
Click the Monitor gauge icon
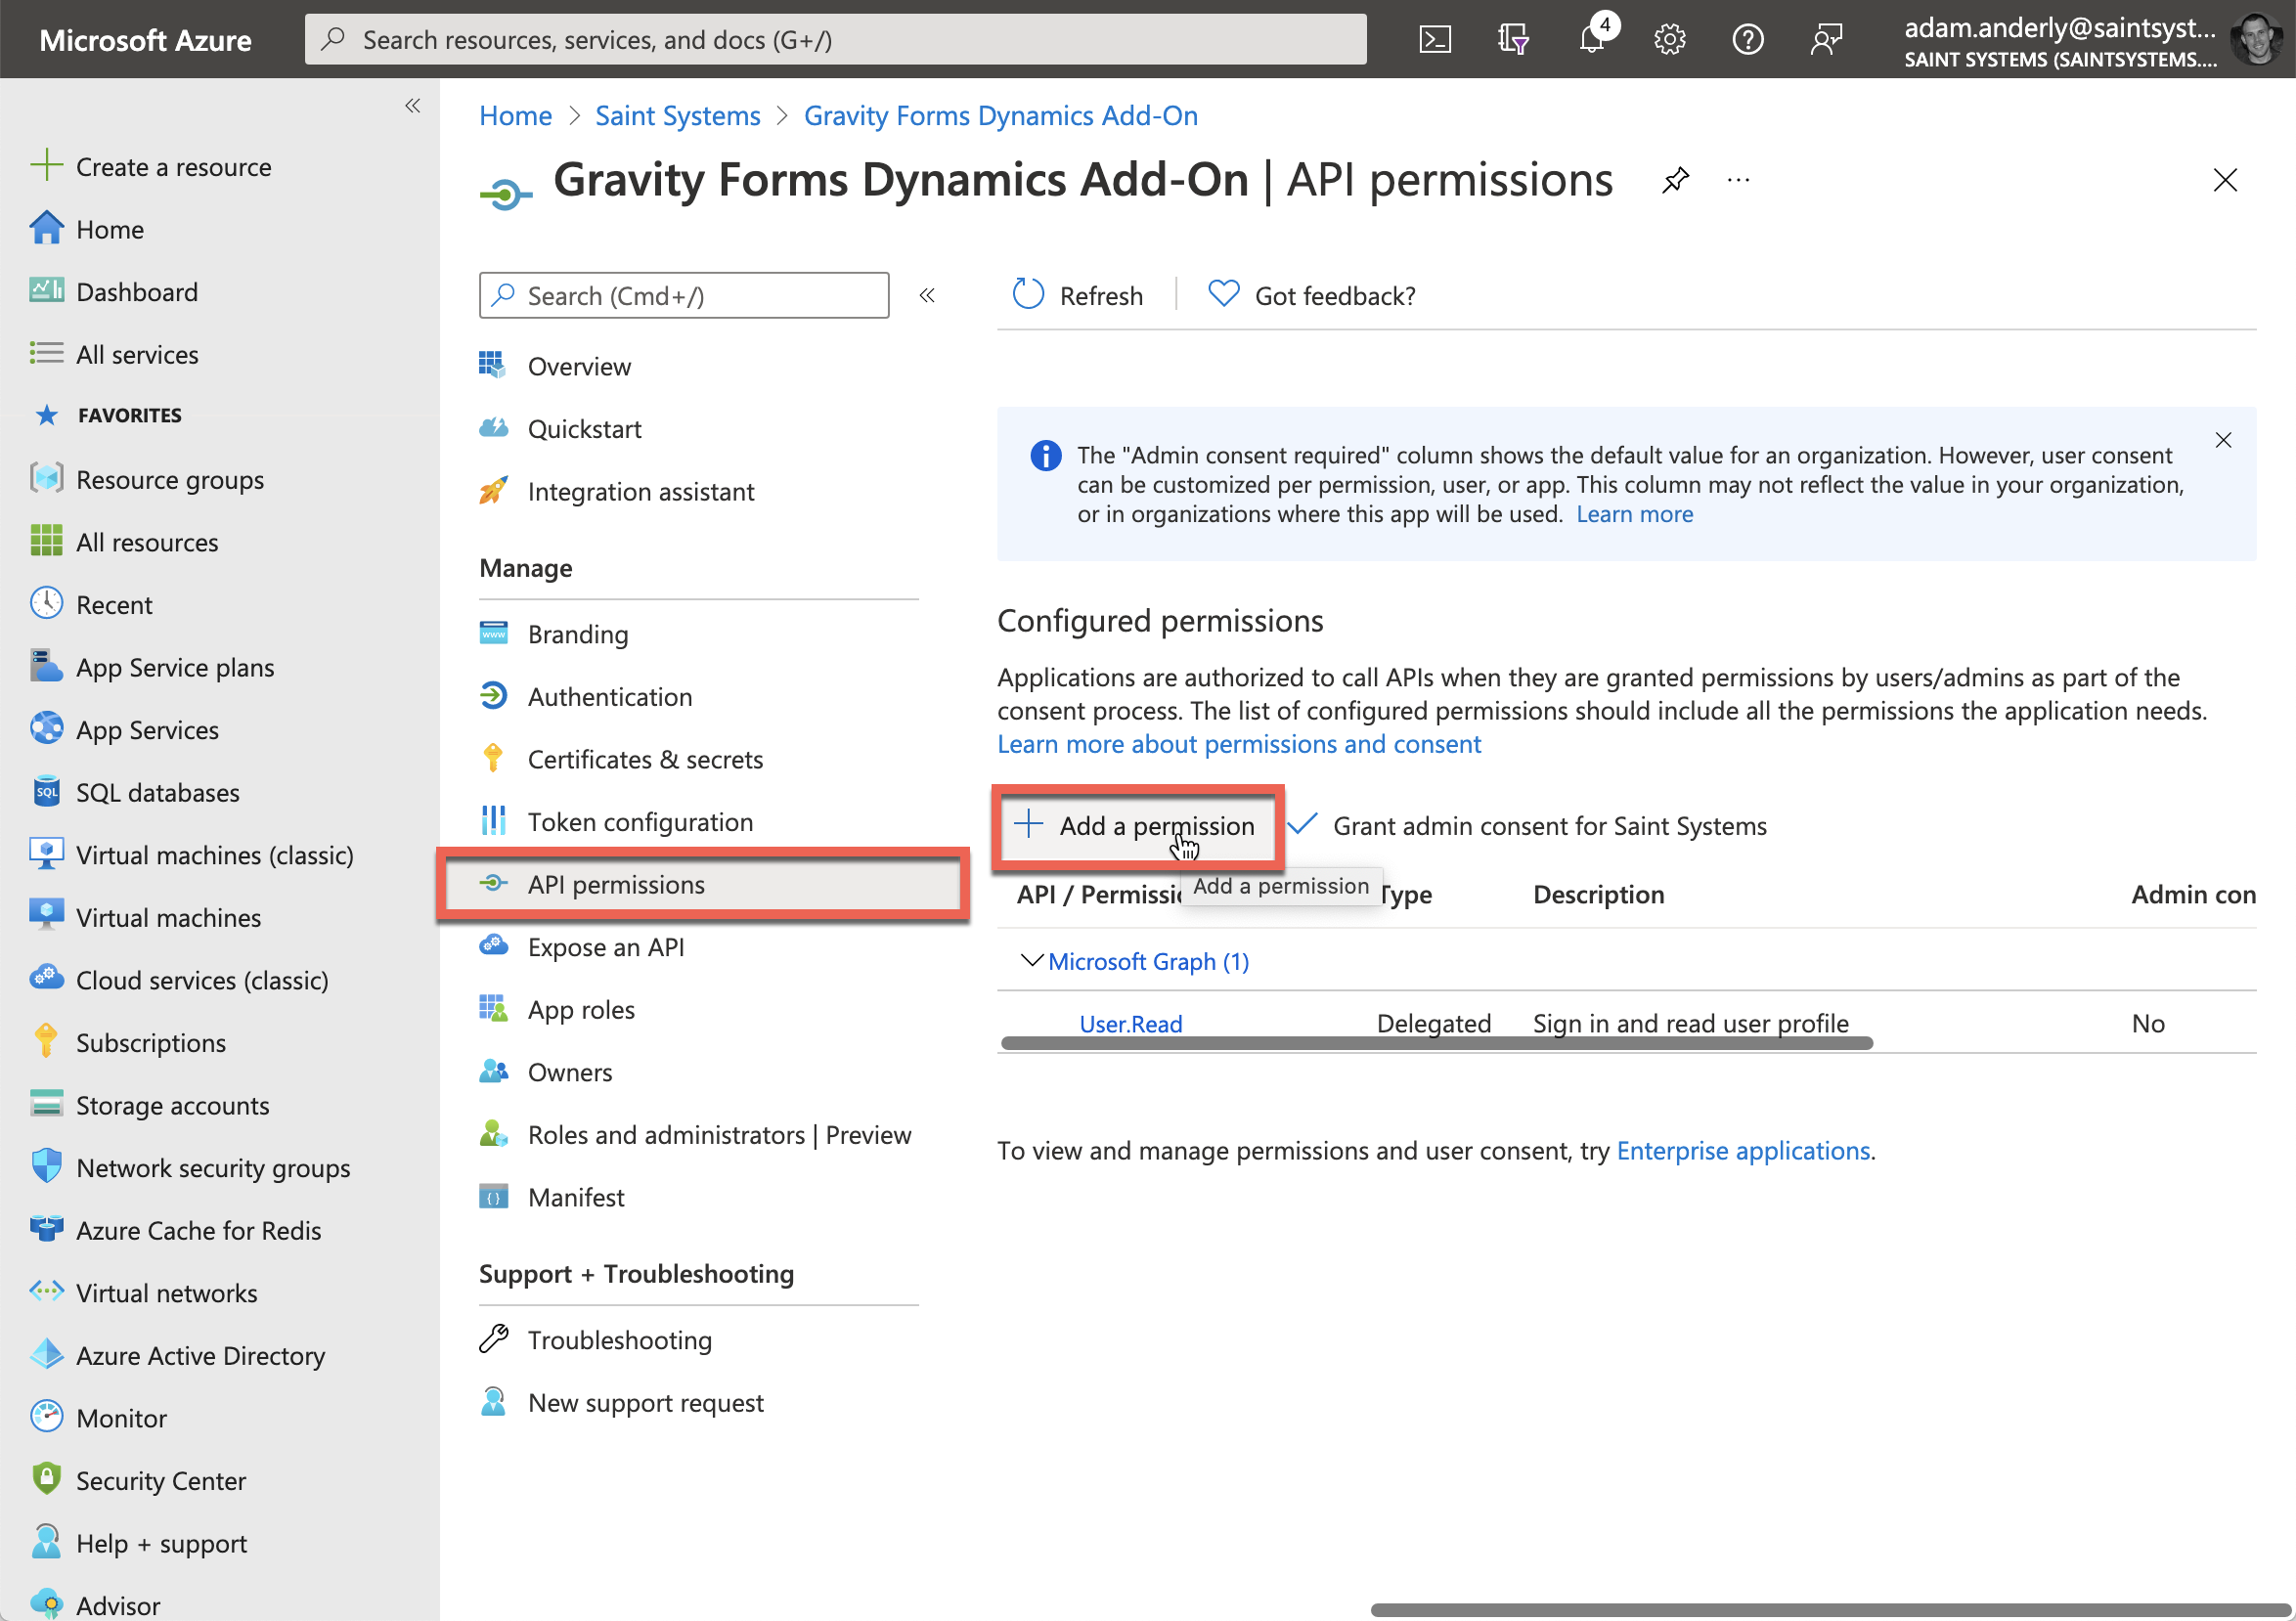point(46,1418)
